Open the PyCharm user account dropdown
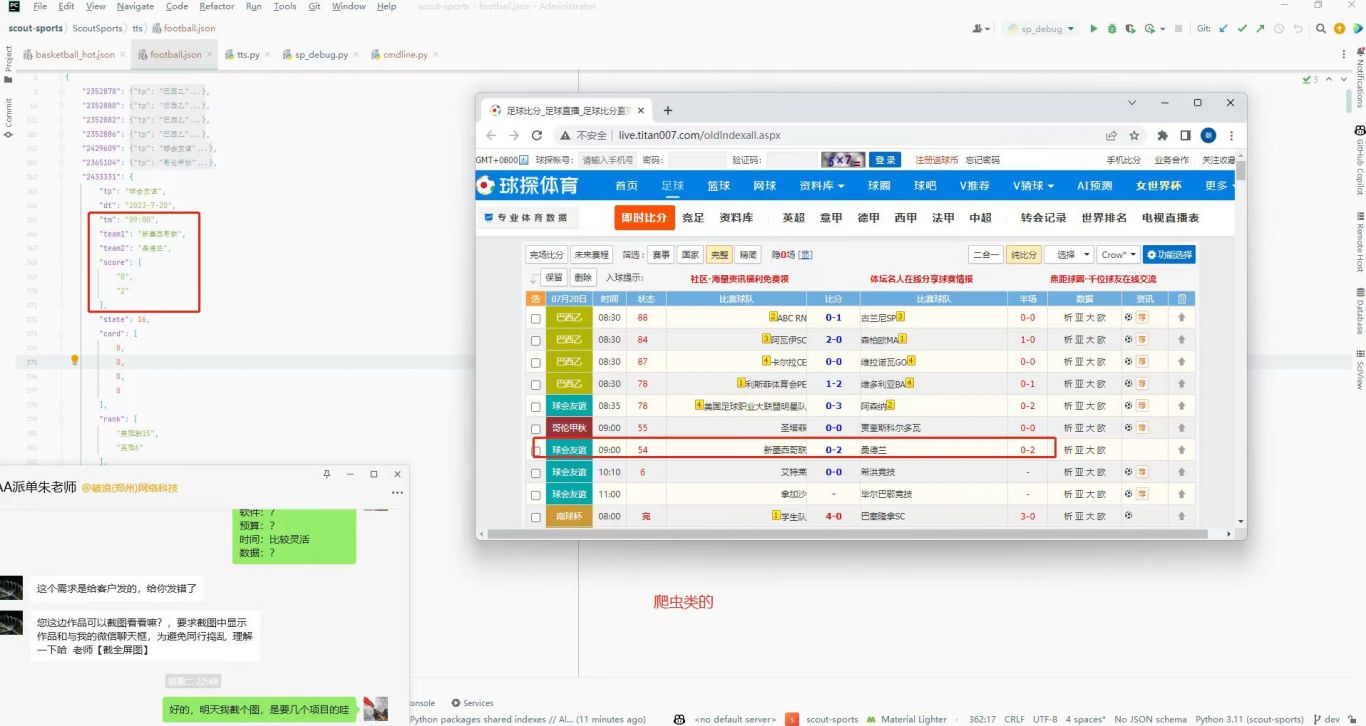Screen dimensions: 1366x726 (981, 29)
